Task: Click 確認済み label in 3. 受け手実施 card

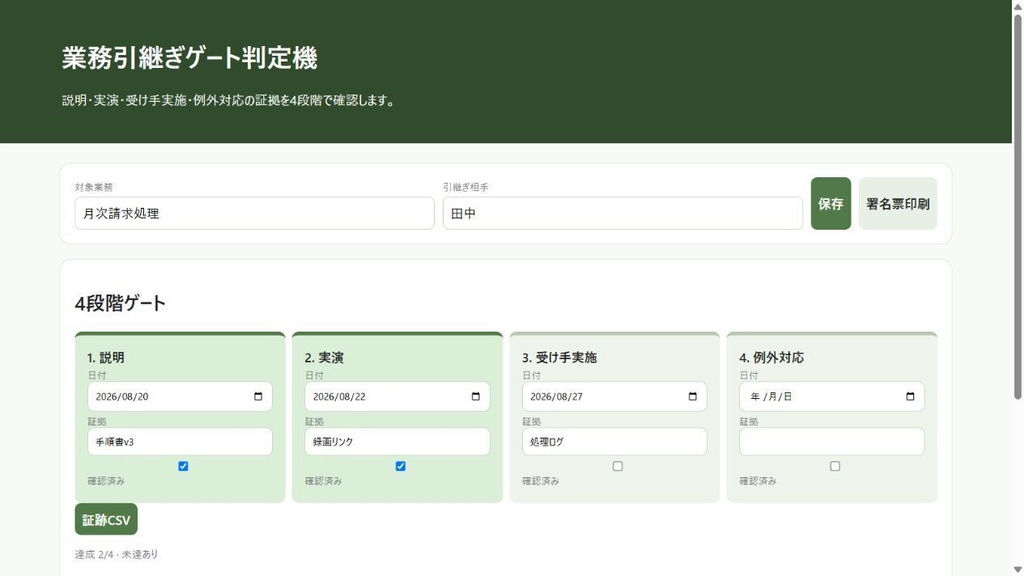Action: (x=541, y=481)
